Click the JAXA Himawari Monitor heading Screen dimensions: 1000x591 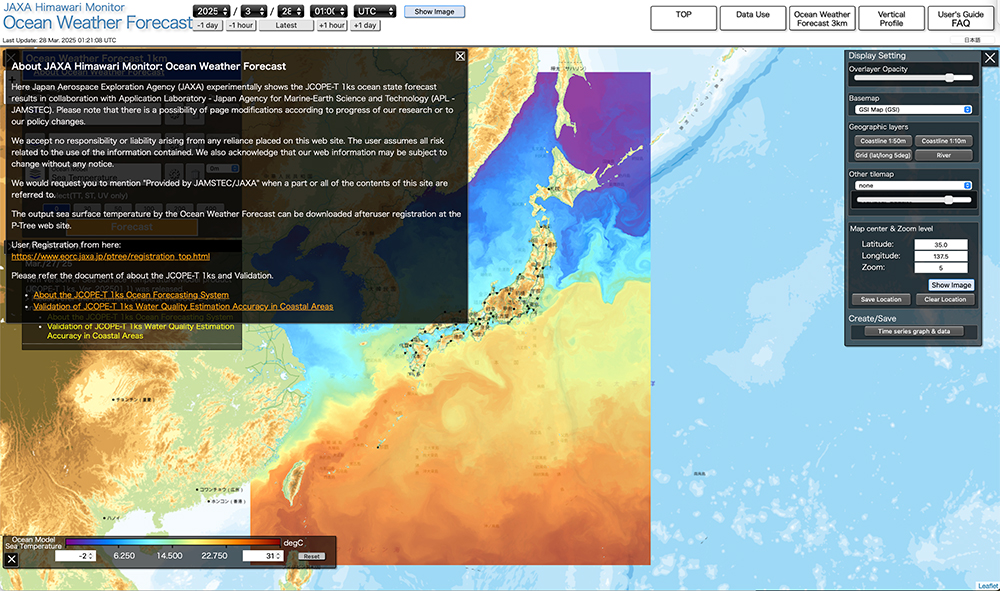(x=64, y=7)
